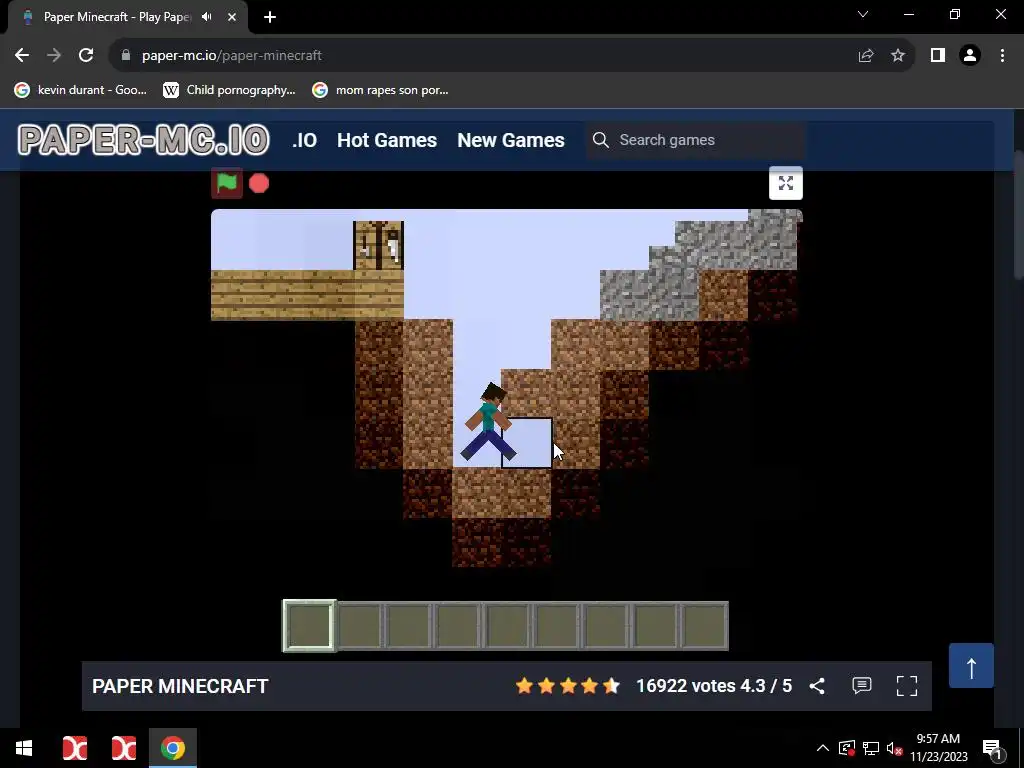Open the Windows notification center icon
1024x768 pixels.
[992, 749]
